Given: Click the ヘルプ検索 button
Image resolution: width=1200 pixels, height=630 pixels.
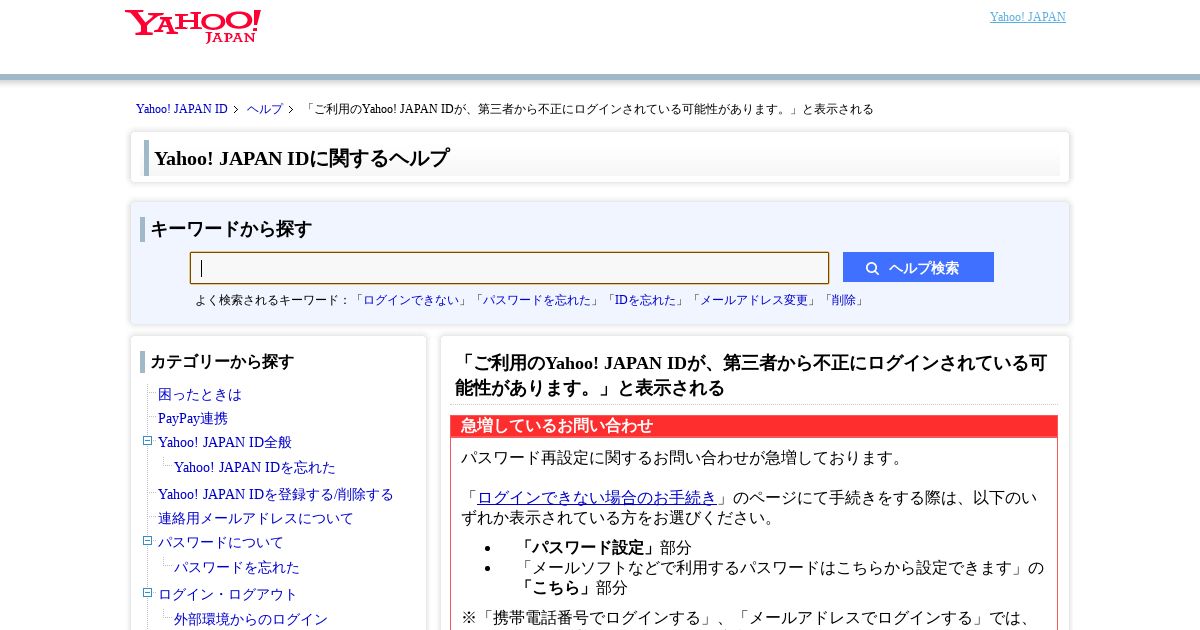Looking at the screenshot, I should point(918,267).
